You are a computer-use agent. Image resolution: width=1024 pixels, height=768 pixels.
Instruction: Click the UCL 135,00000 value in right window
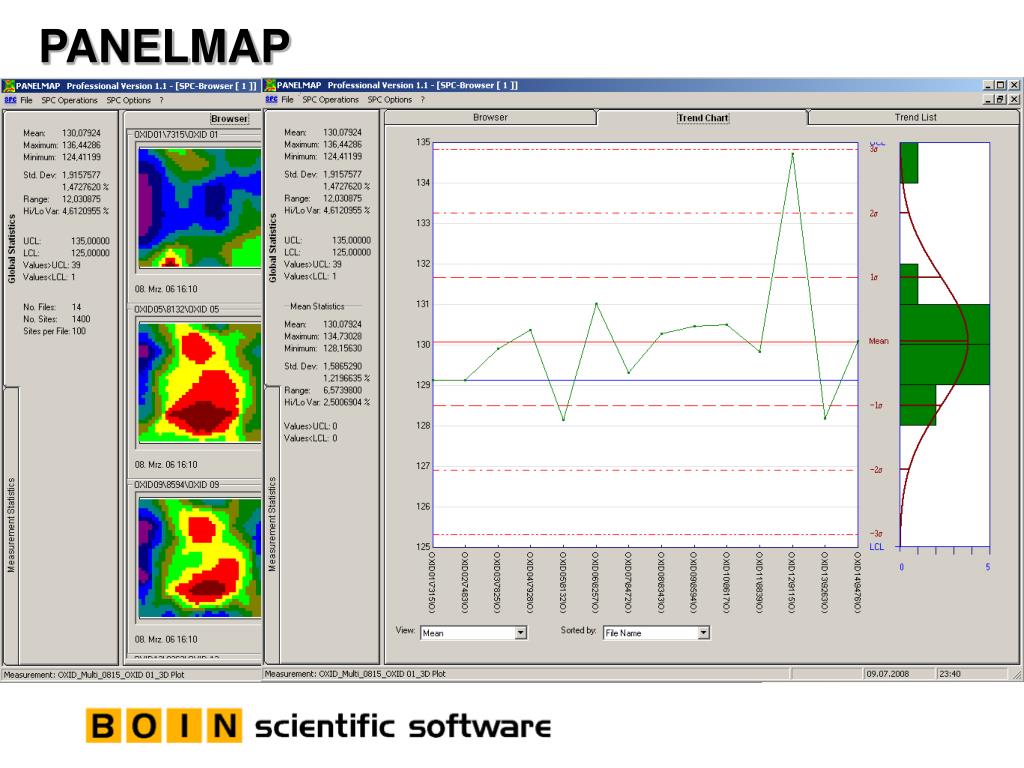351,240
